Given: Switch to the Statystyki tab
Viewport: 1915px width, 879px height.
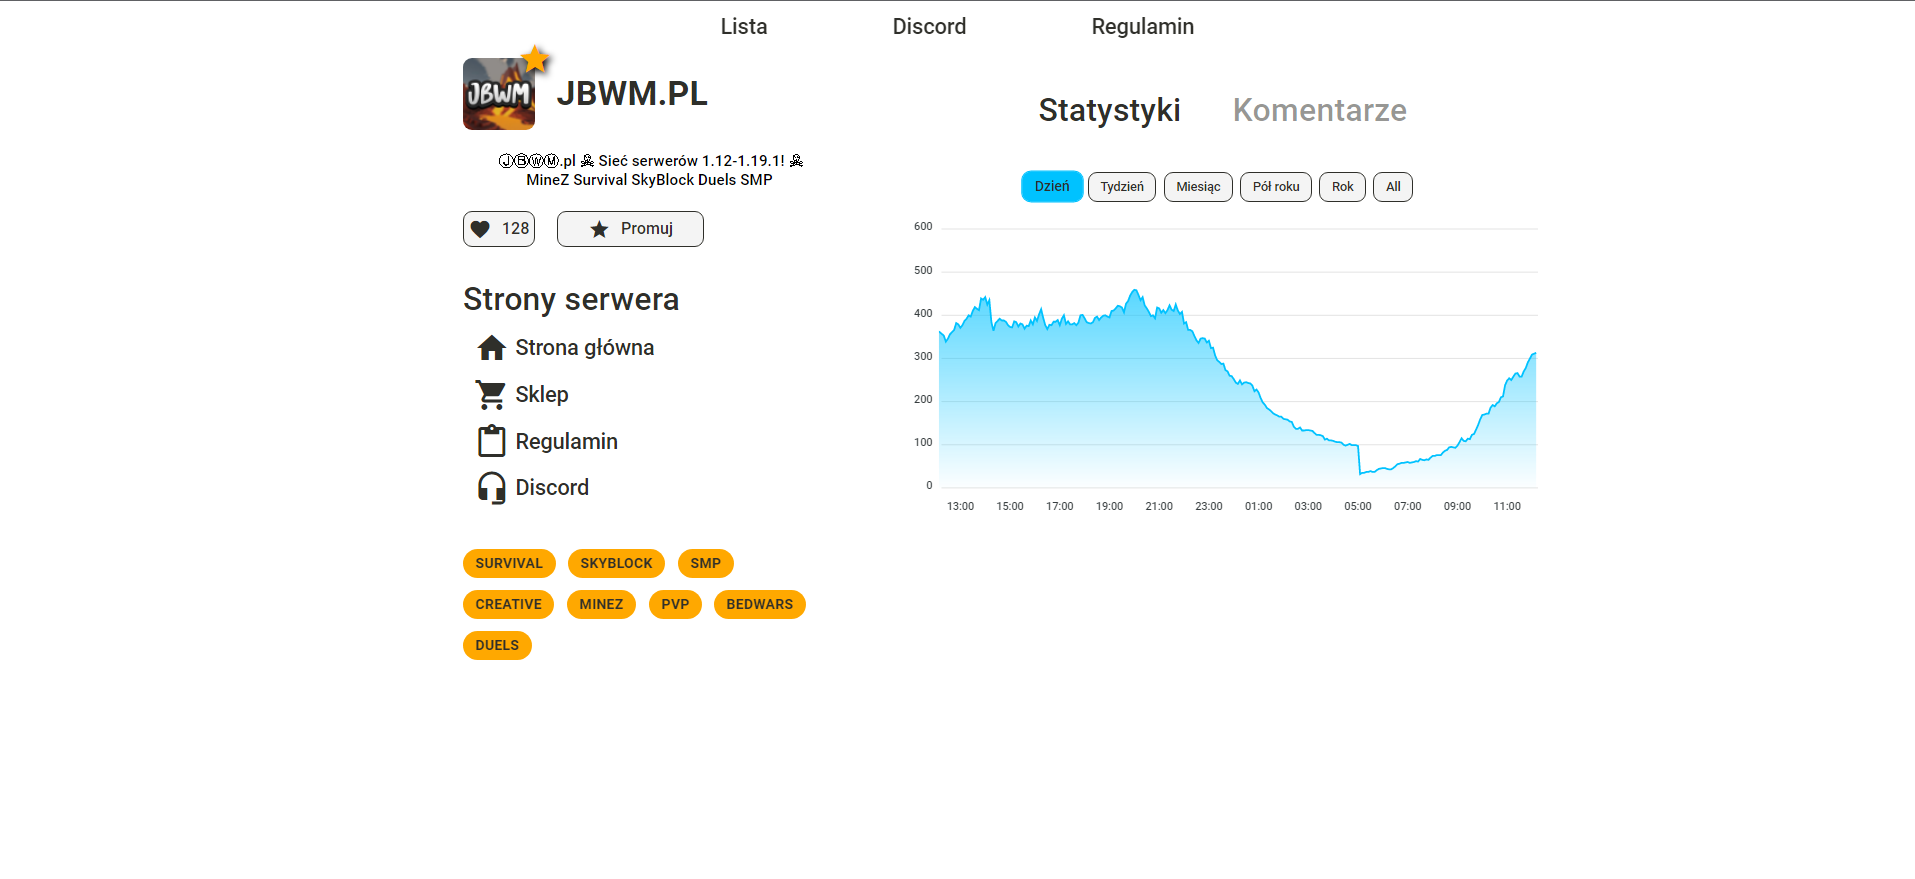Looking at the screenshot, I should 1109,110.
